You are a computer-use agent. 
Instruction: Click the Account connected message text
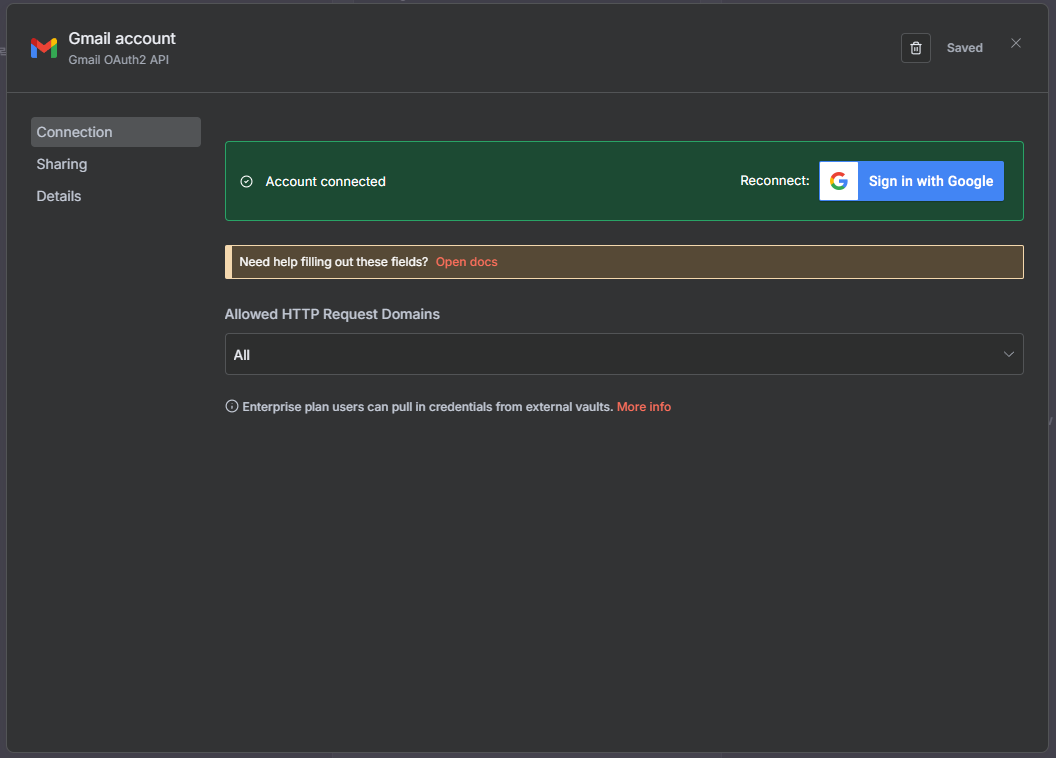click(x=325, y=182)
